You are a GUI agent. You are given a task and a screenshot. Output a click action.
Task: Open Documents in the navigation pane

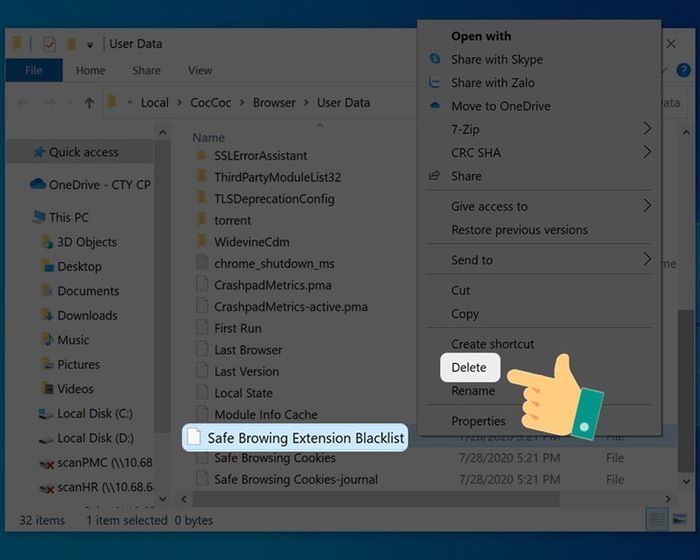(x=81, y=291)
